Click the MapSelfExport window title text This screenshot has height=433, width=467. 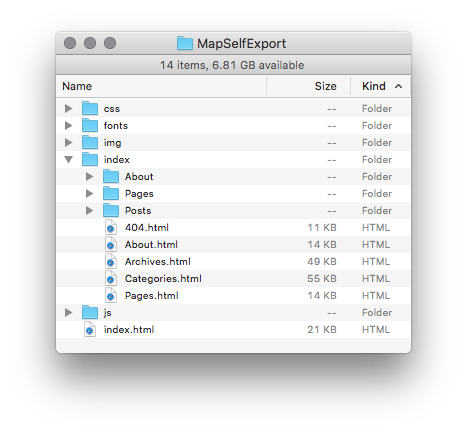click(x=241, y=44)
